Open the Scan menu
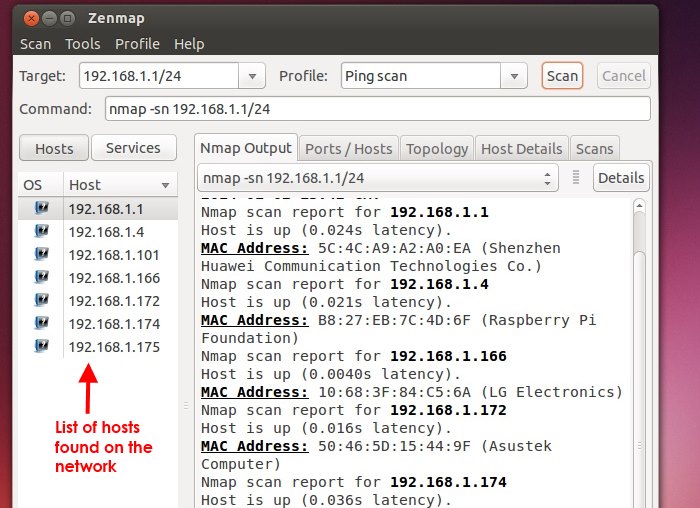 point(35,44)
